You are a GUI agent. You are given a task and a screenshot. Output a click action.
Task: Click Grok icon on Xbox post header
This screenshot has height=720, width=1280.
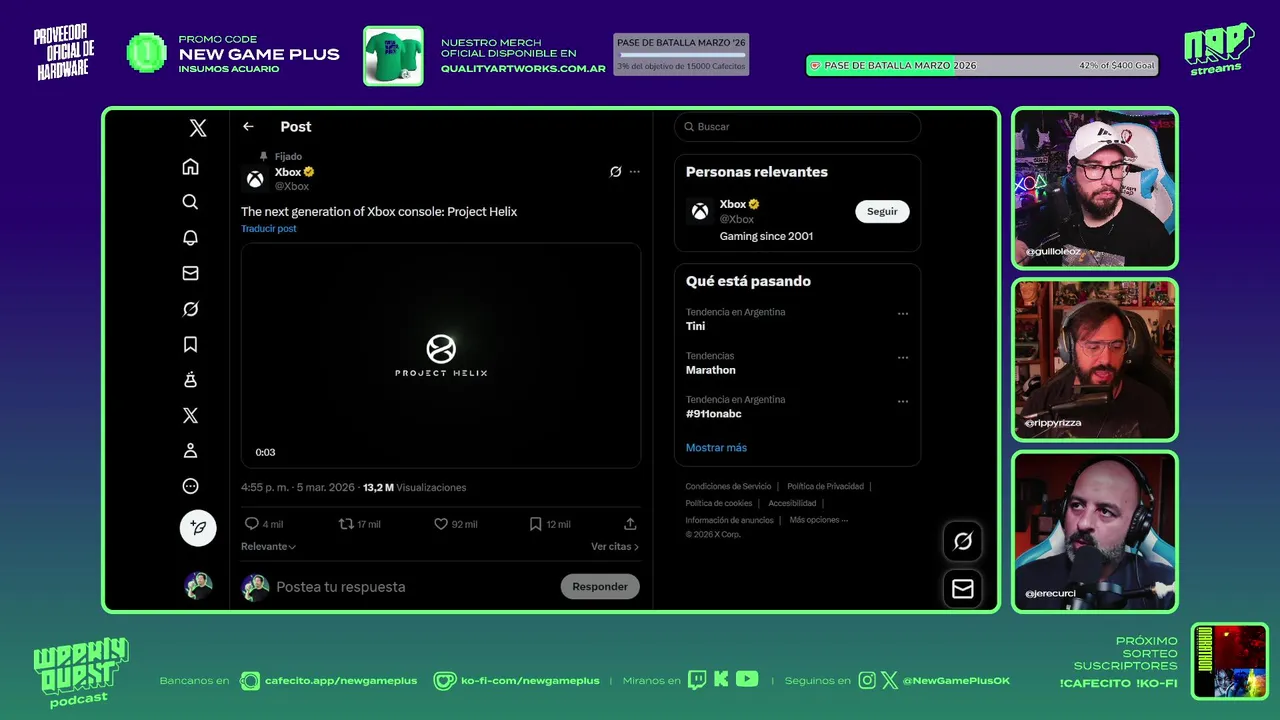tap(615, 172)
